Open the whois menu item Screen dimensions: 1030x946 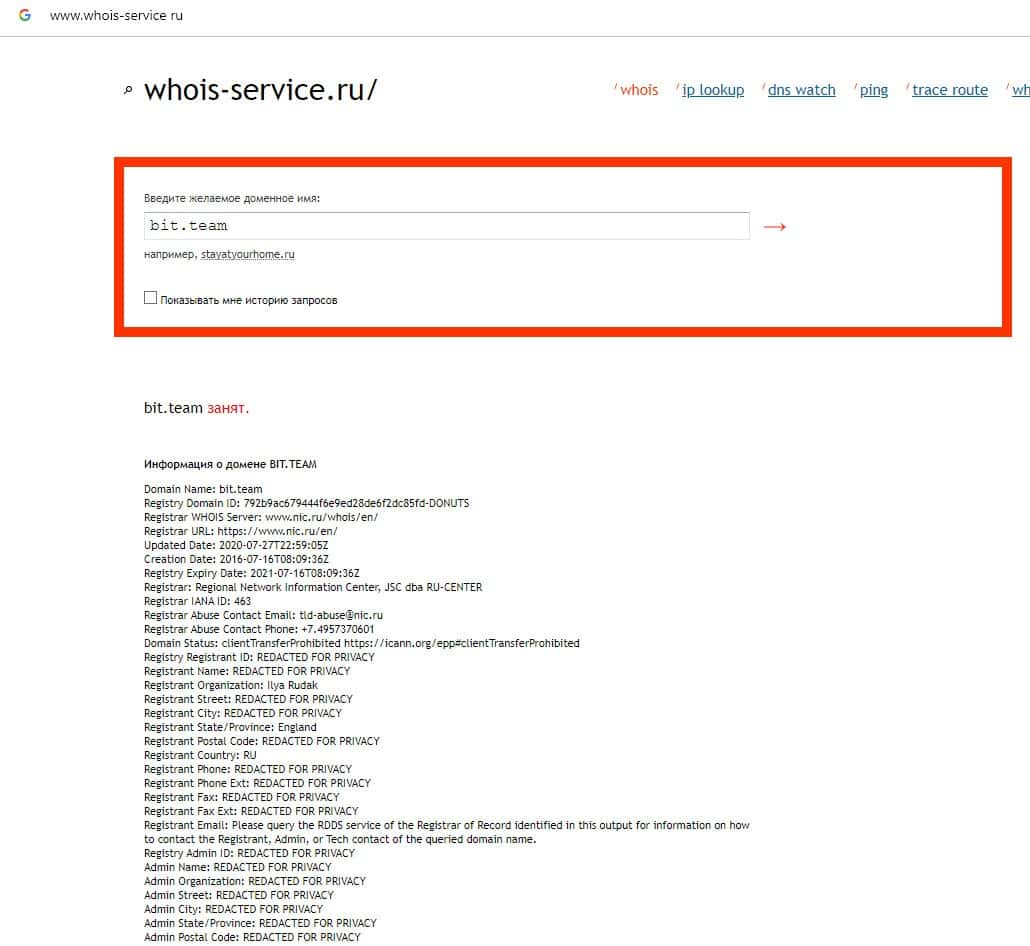coord(638,90)
